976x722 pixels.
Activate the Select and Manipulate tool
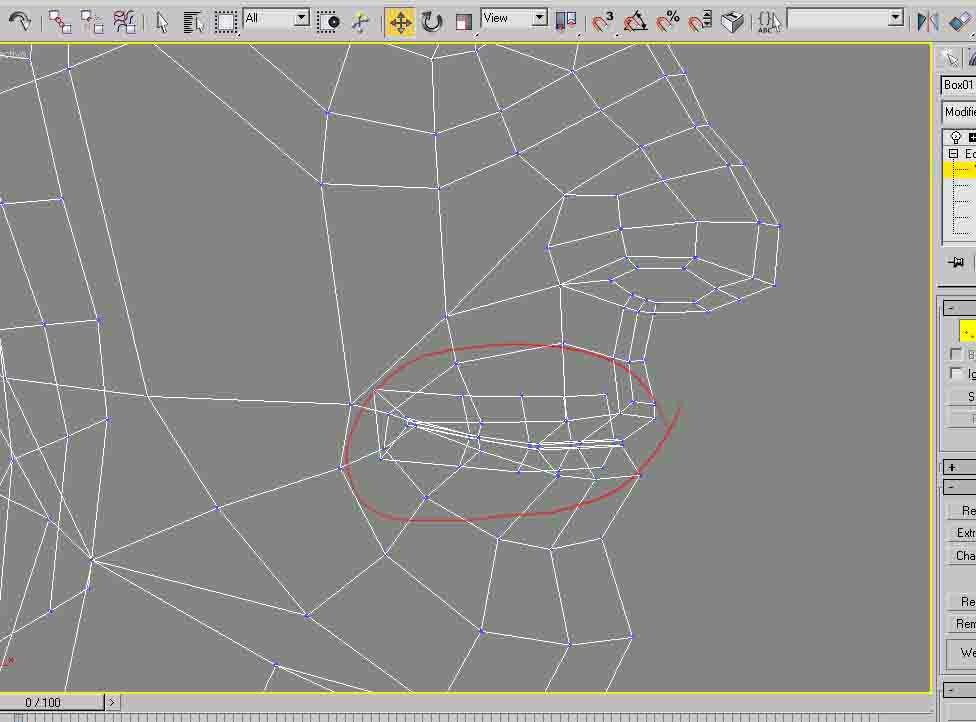(360, 22)
